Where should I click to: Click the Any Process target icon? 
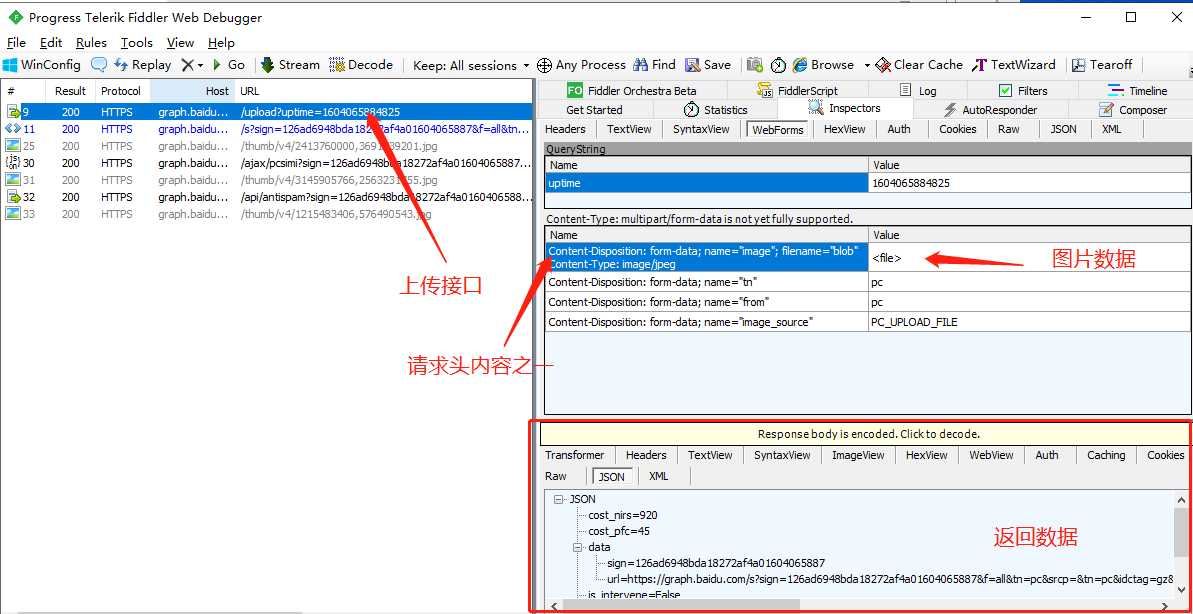pyautogui.click(x=544, y=65)
